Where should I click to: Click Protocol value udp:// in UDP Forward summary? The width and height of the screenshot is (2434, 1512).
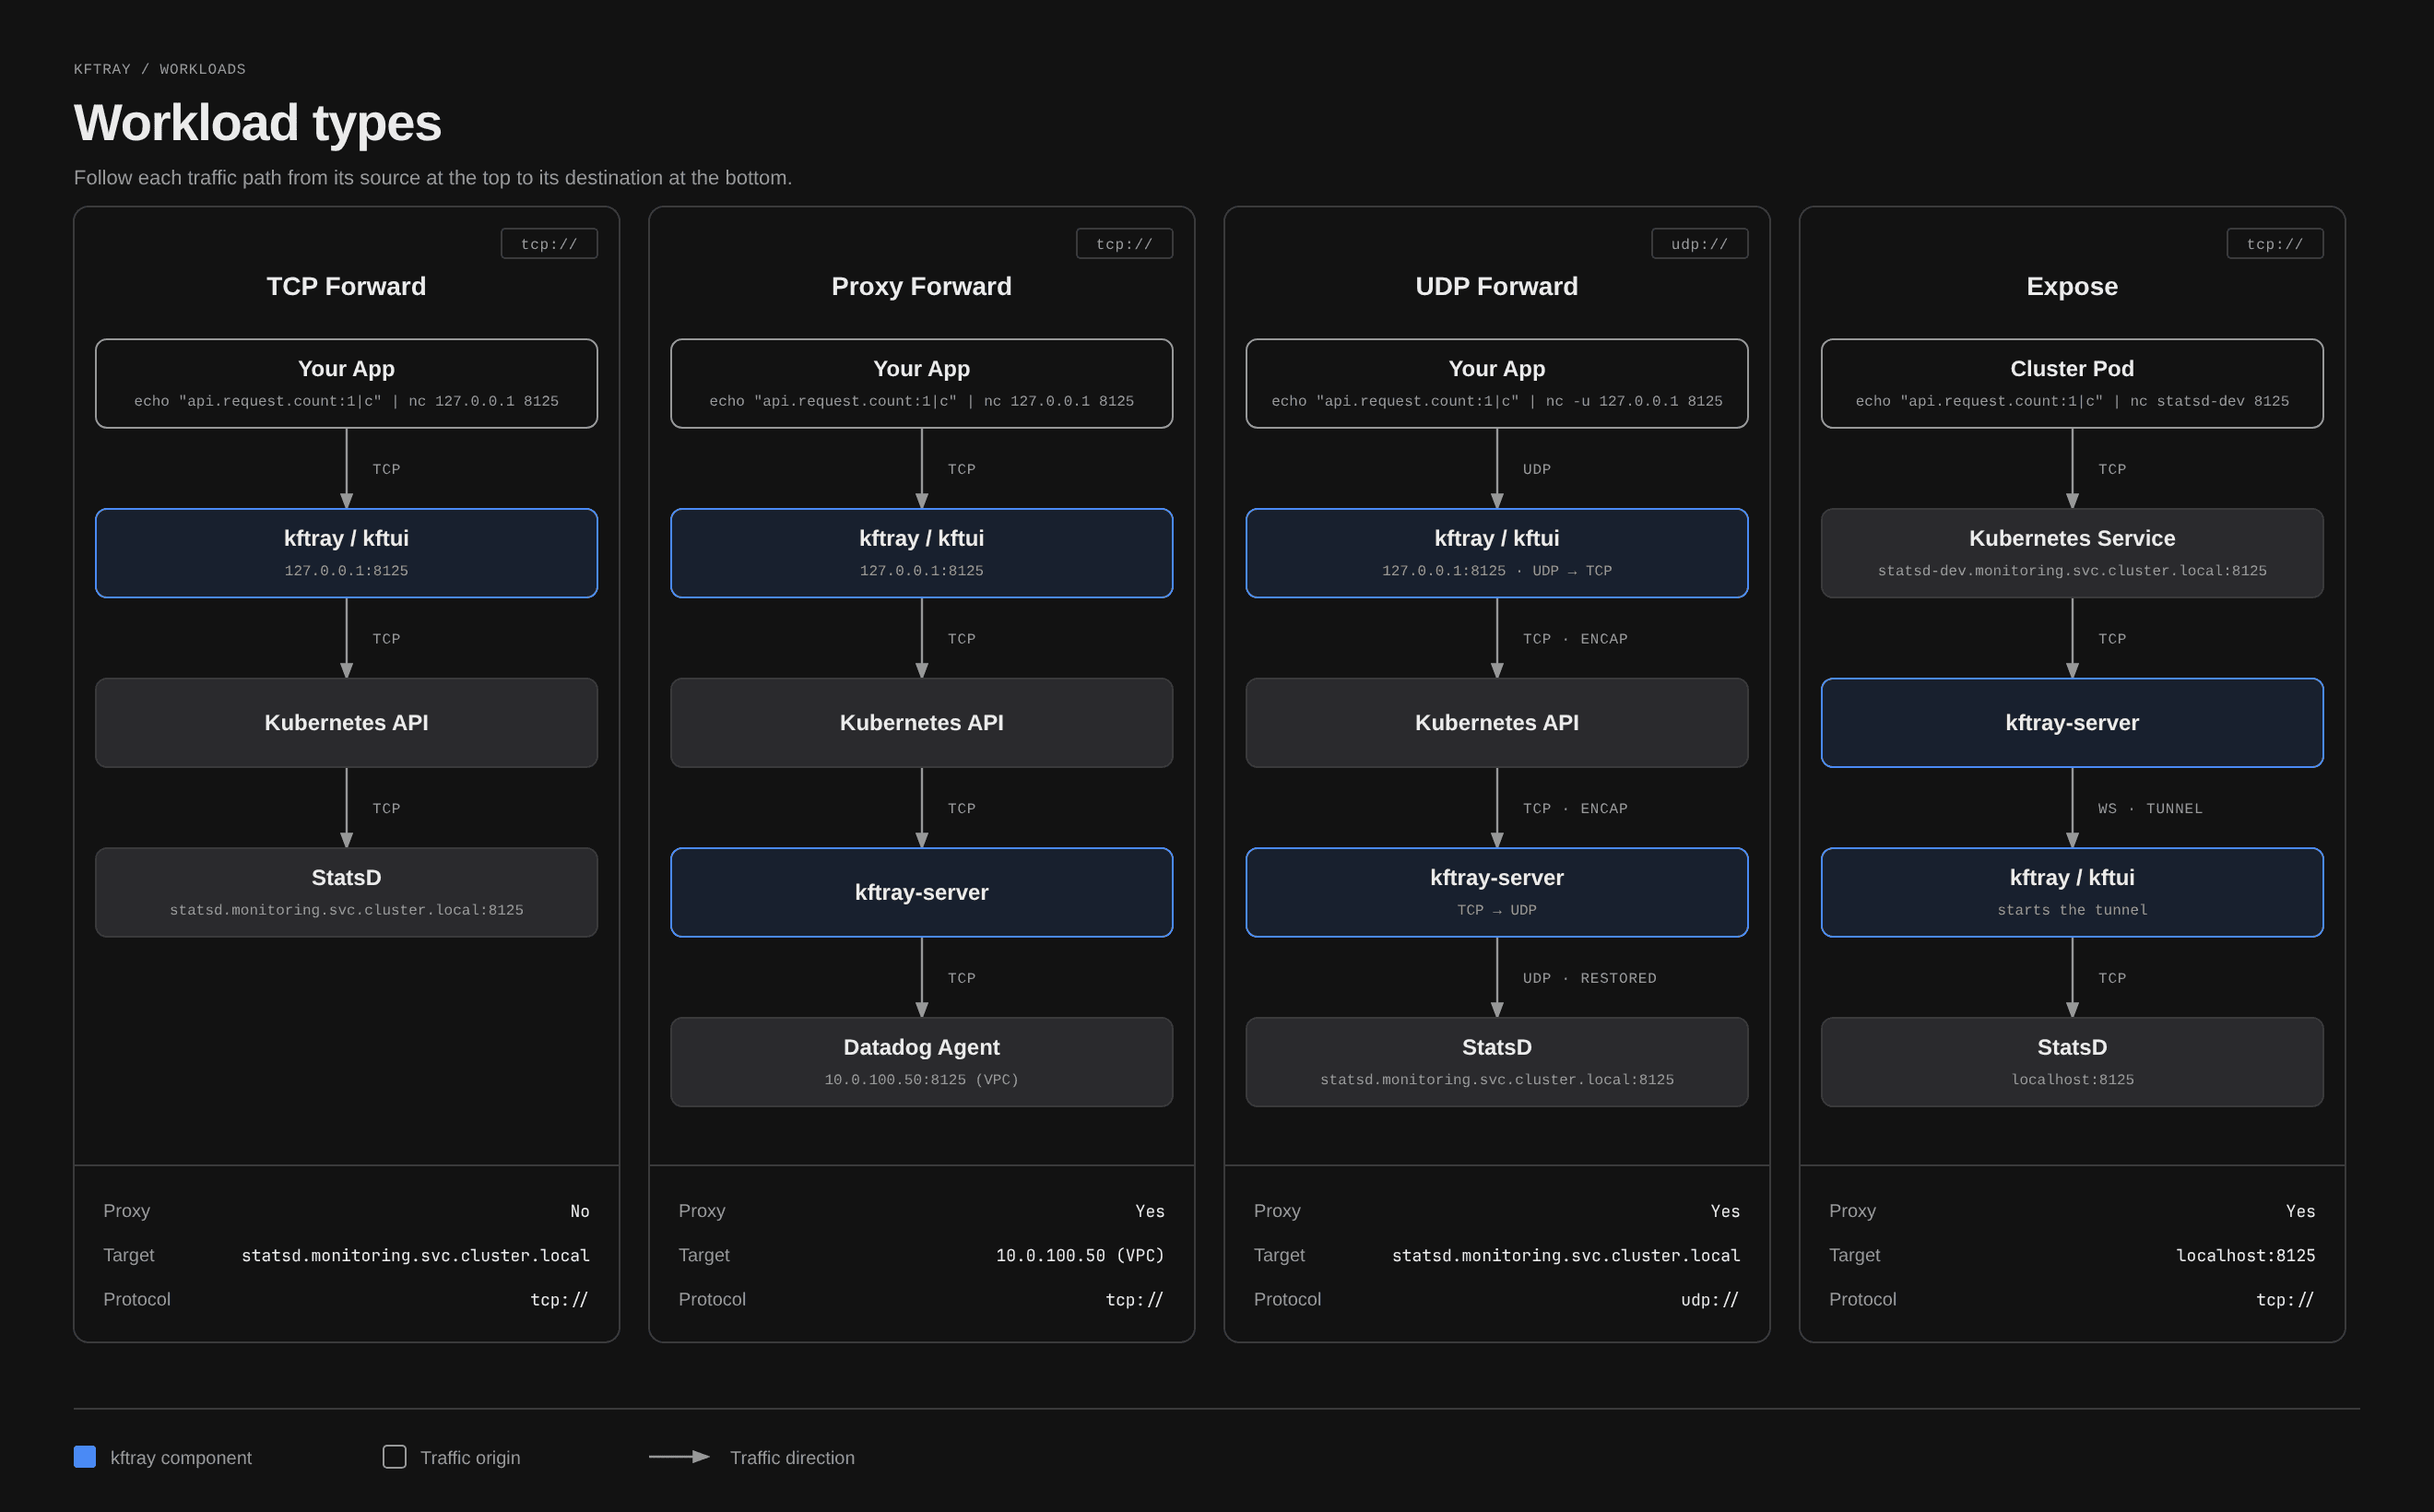click(1710, 1300)
